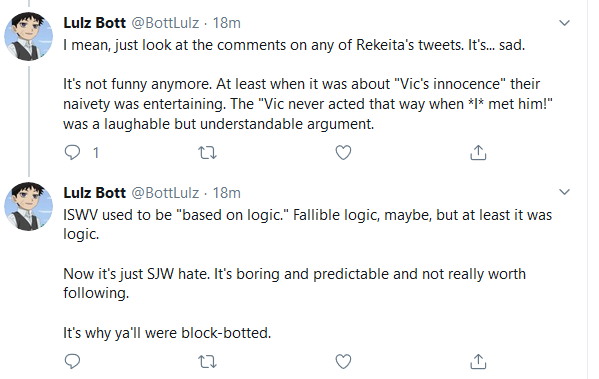This screenshot has height=379, width=599.
Task: Open the first tweet's chevron options menu
Action: tap(564, 23)
